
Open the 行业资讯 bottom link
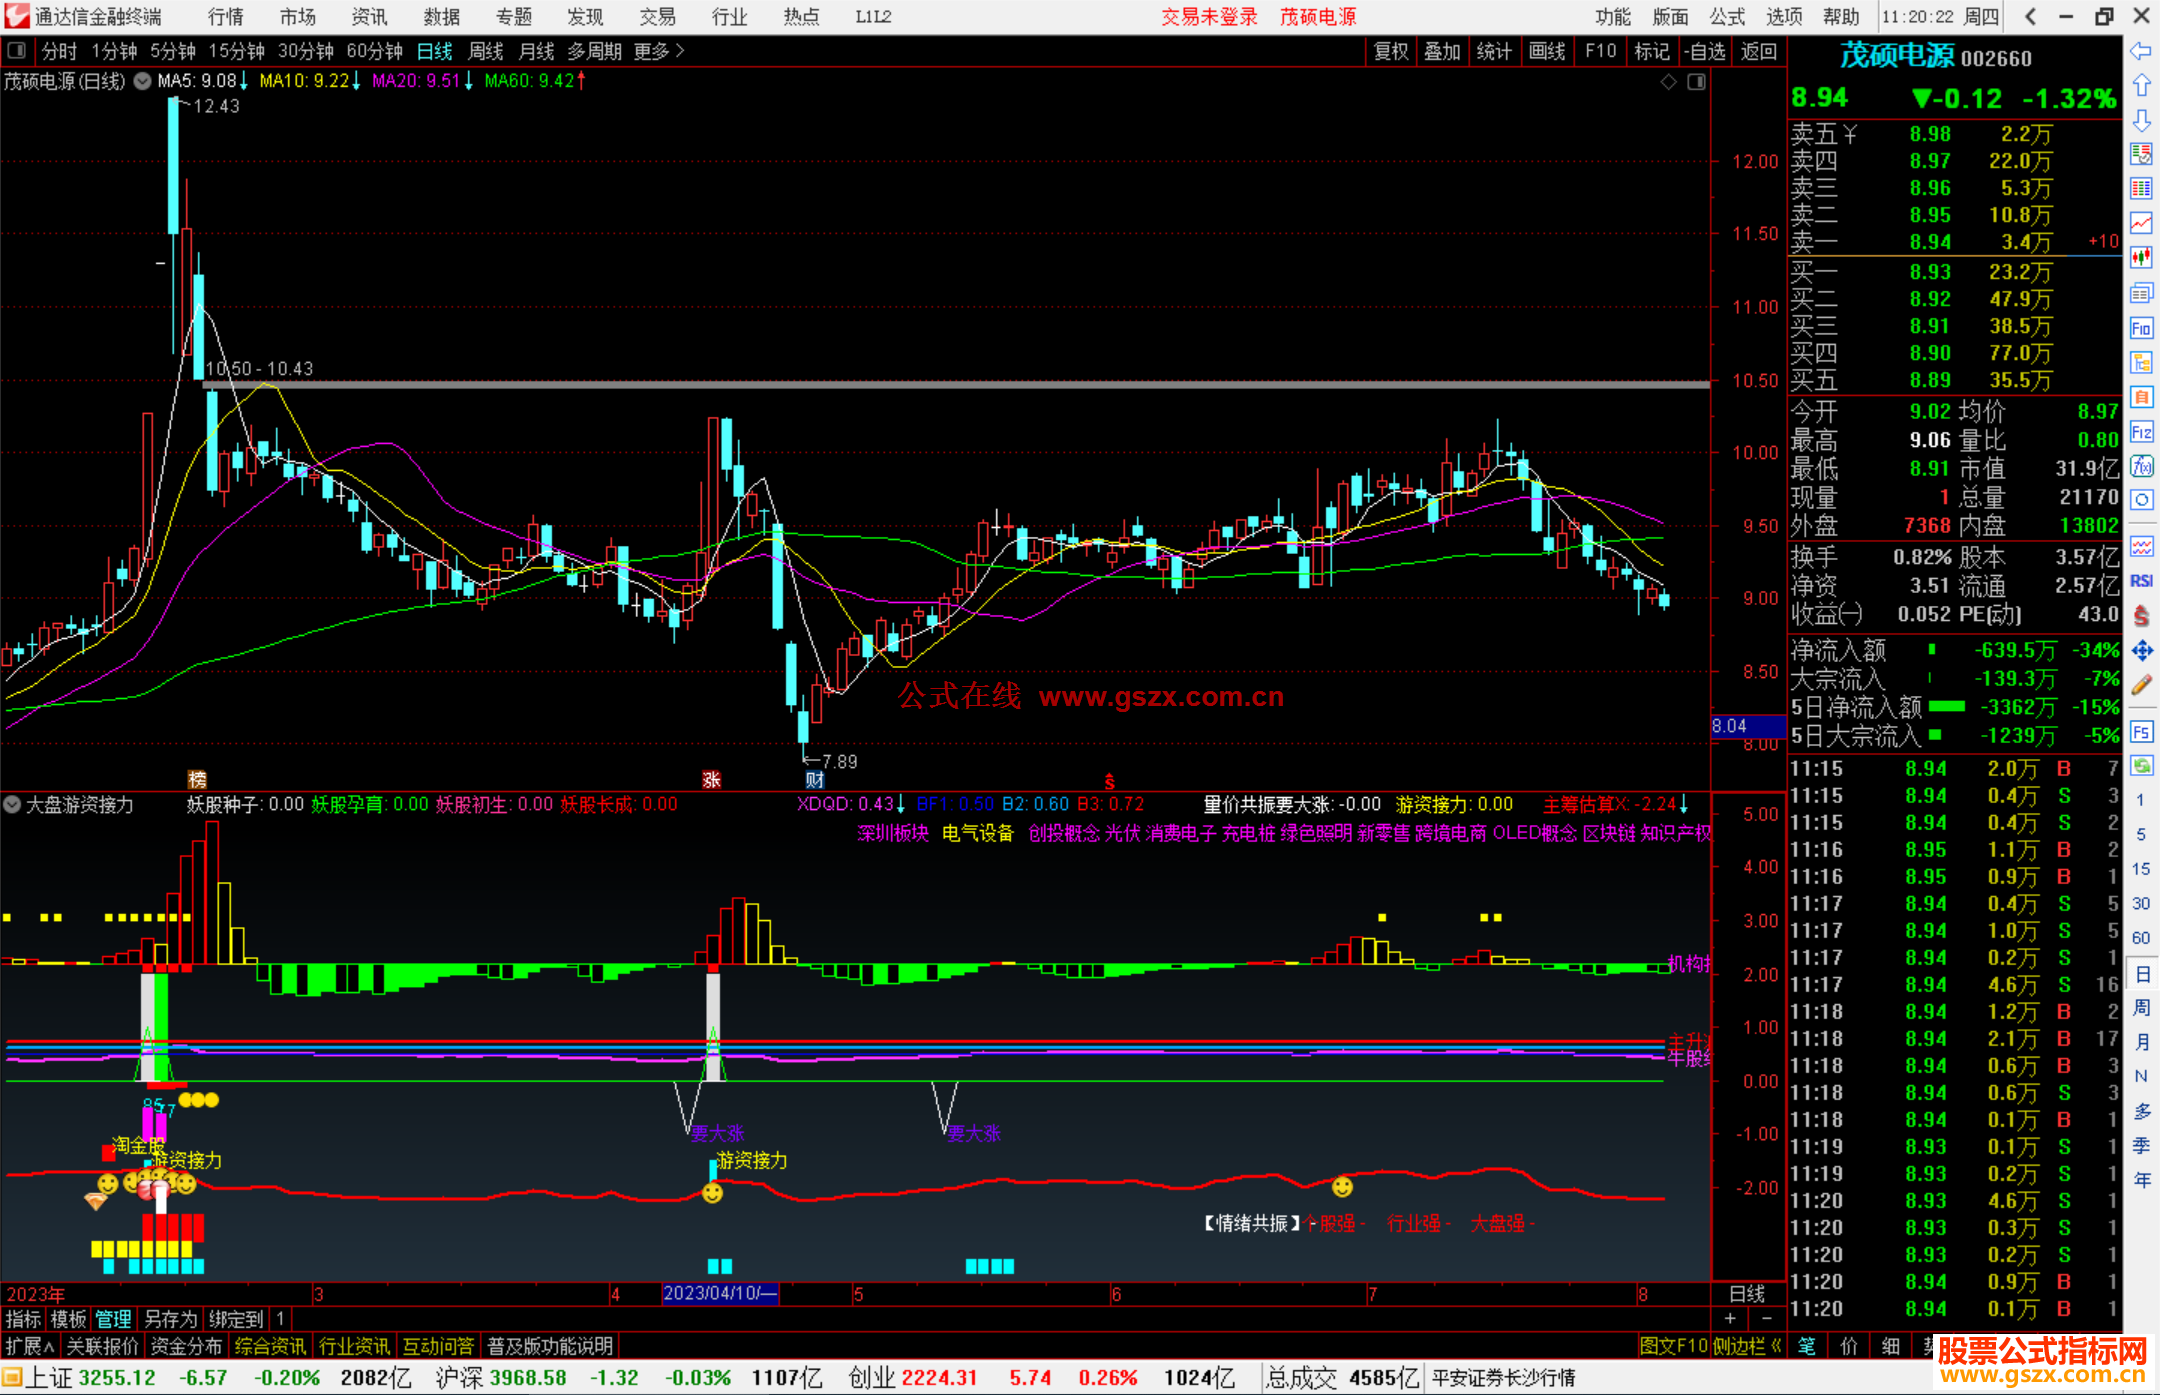tap(354, 1346)
